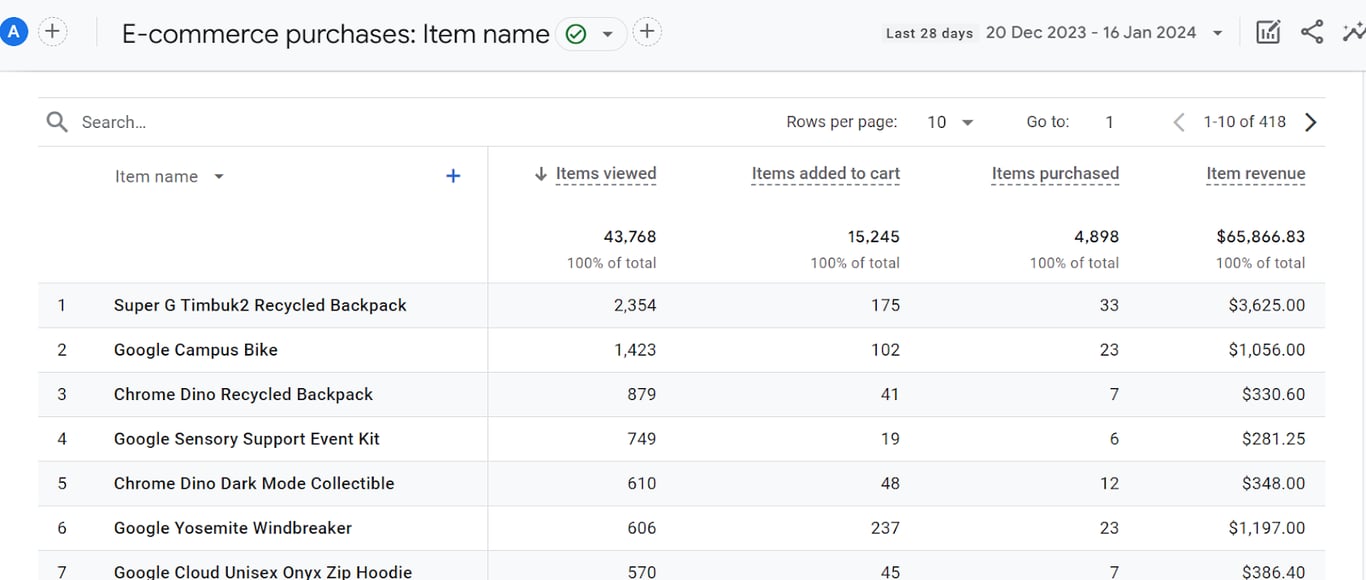The image size is (1366, 580).
Task: Share this report via share icon
Action: tap(1312, 32)
